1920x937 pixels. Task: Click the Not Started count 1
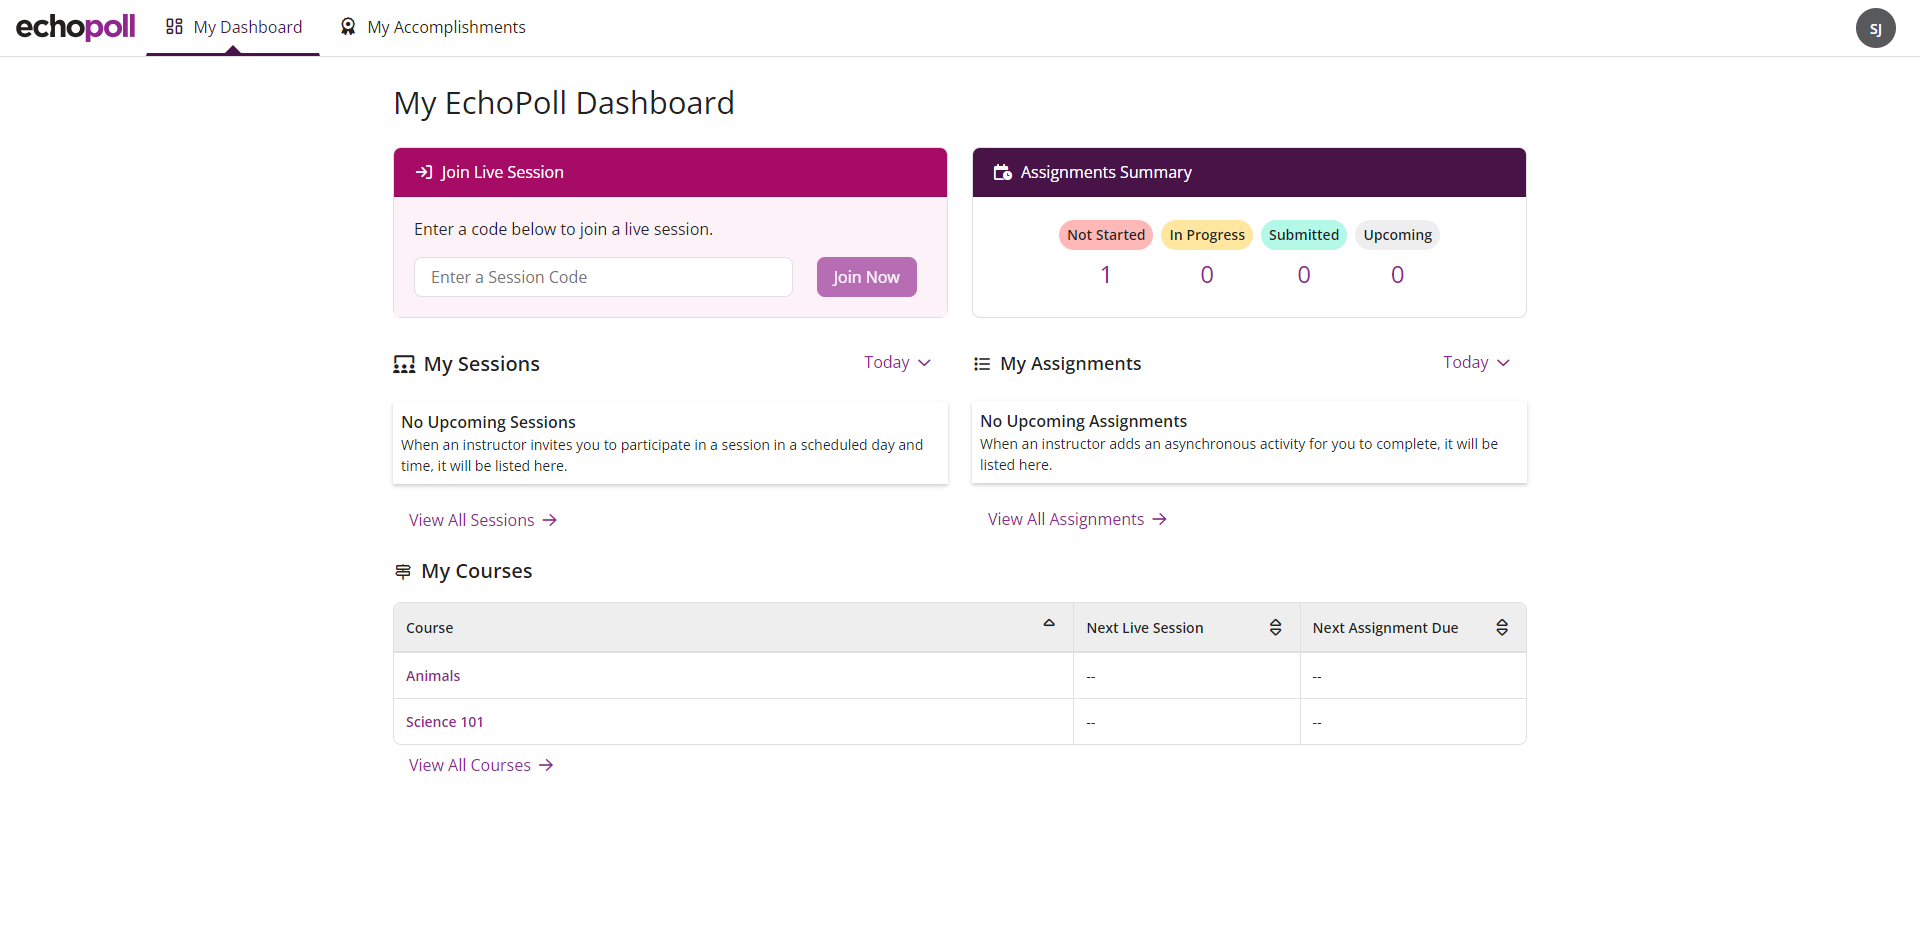point(1106,275)
